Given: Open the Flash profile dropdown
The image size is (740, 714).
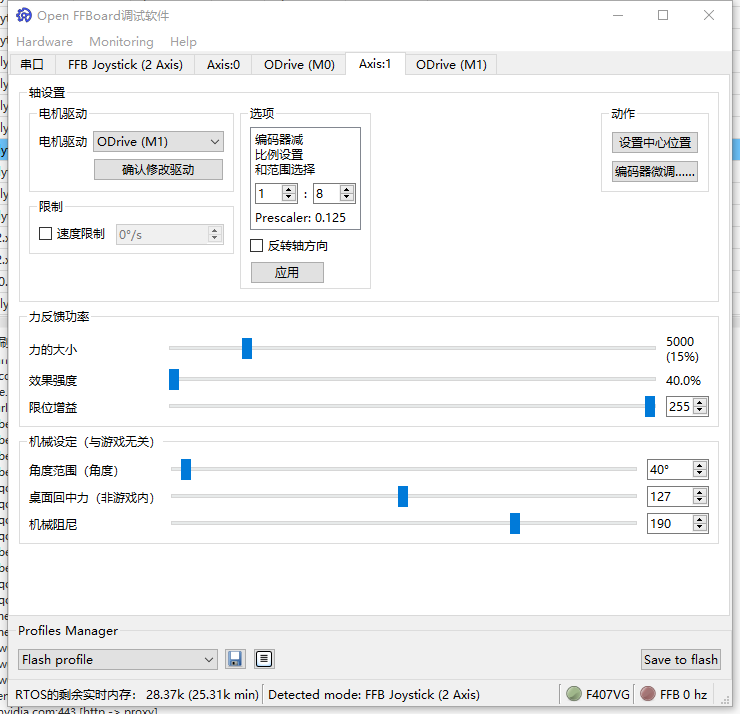Looking at the screenshot, I should 118,659.
